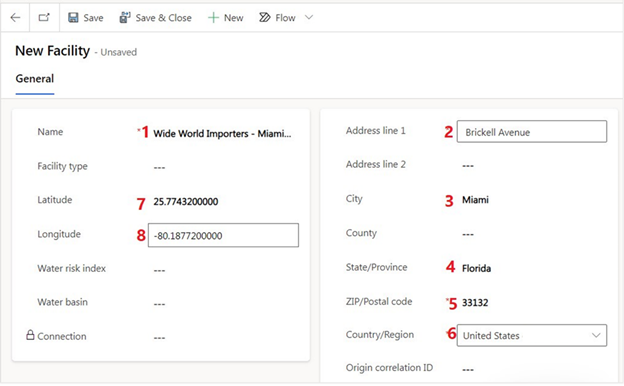Image resolution: width=624 pixels, height=386 pixels.
Task: Click the Address line 1 label
Action: point(376,131)
